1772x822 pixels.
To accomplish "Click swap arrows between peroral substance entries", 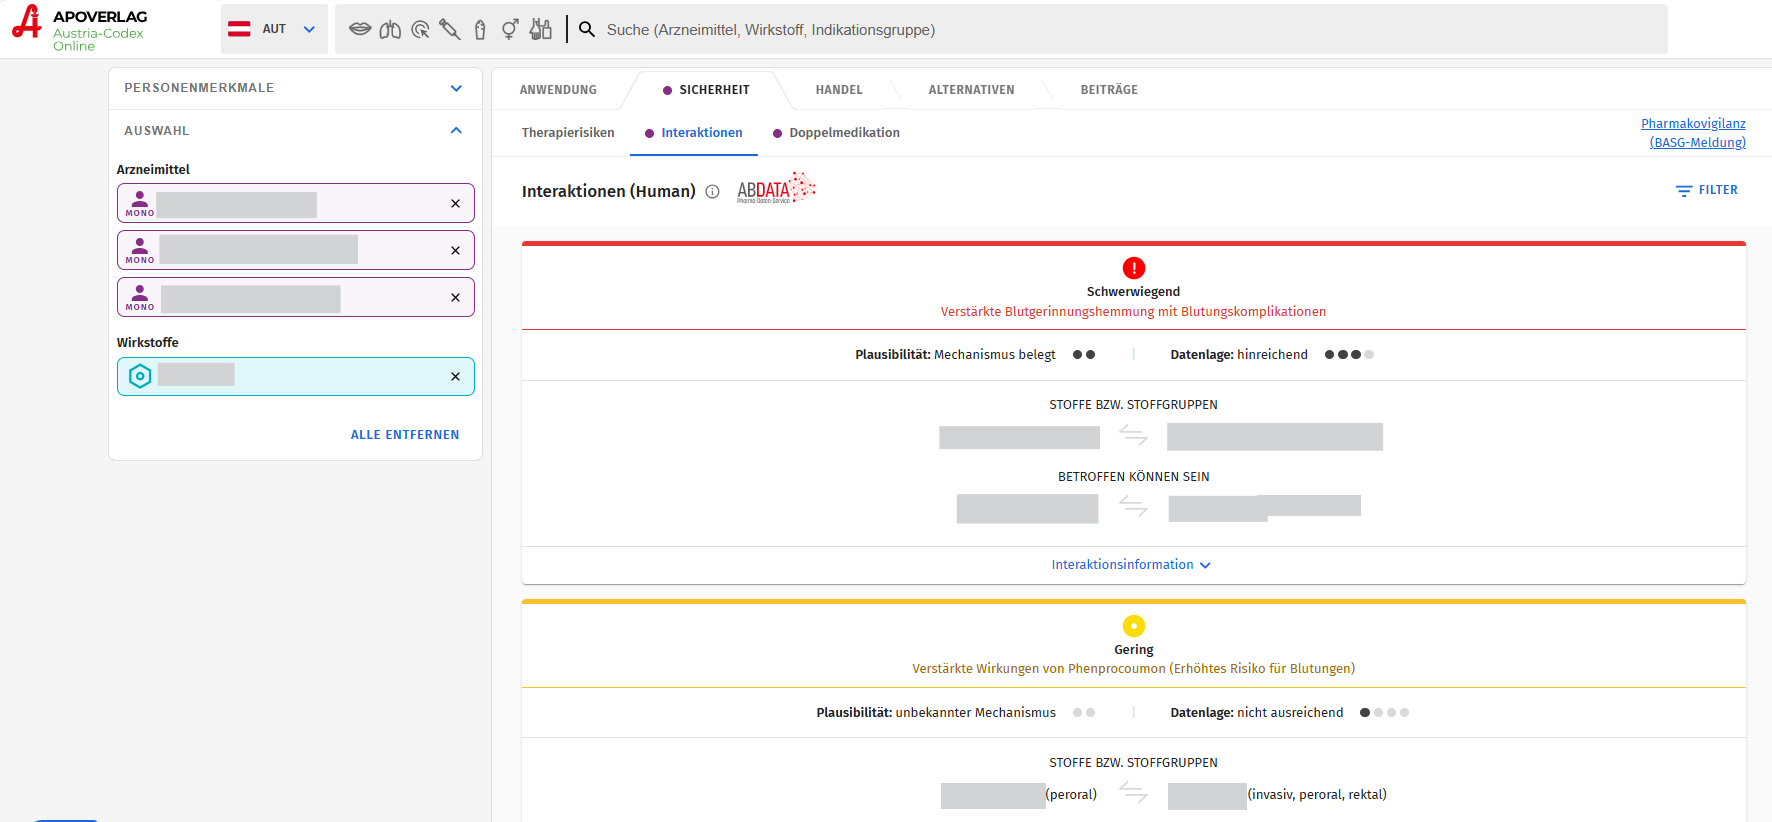I will click(x=1133, y=793).
